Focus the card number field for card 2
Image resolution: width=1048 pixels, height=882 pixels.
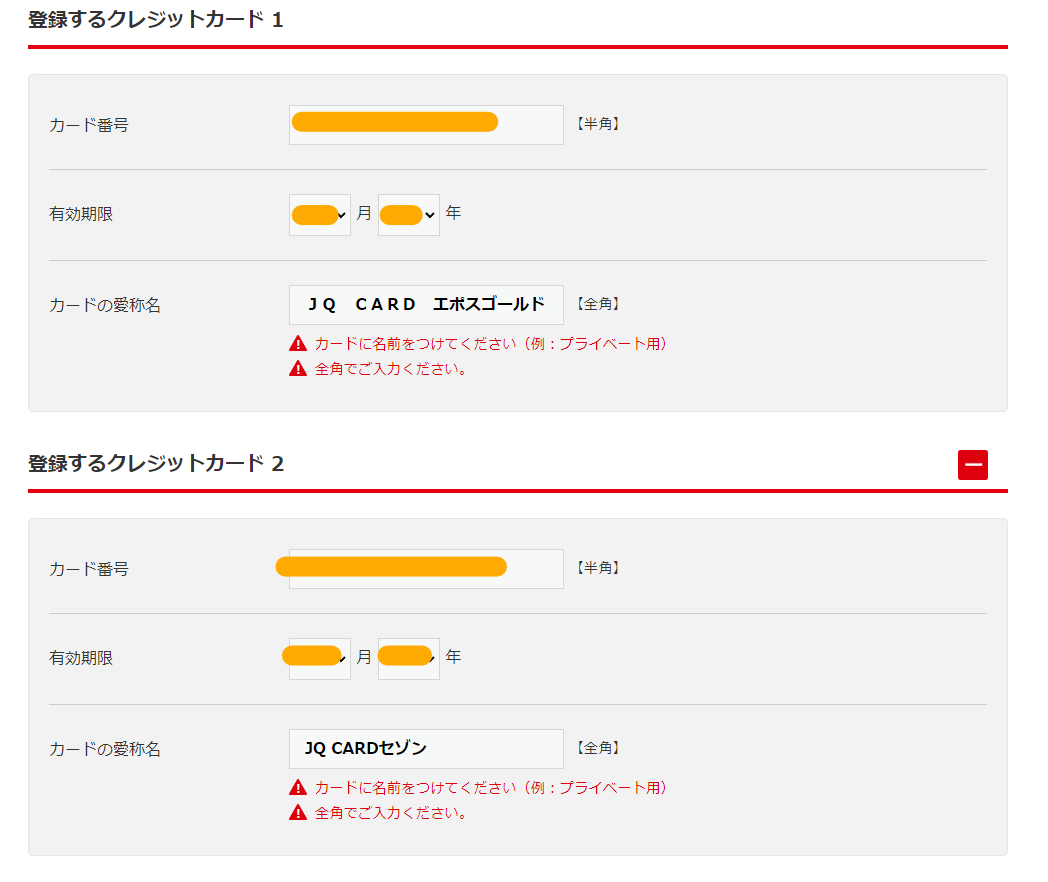pyautogui.click(x=426, y=569)
